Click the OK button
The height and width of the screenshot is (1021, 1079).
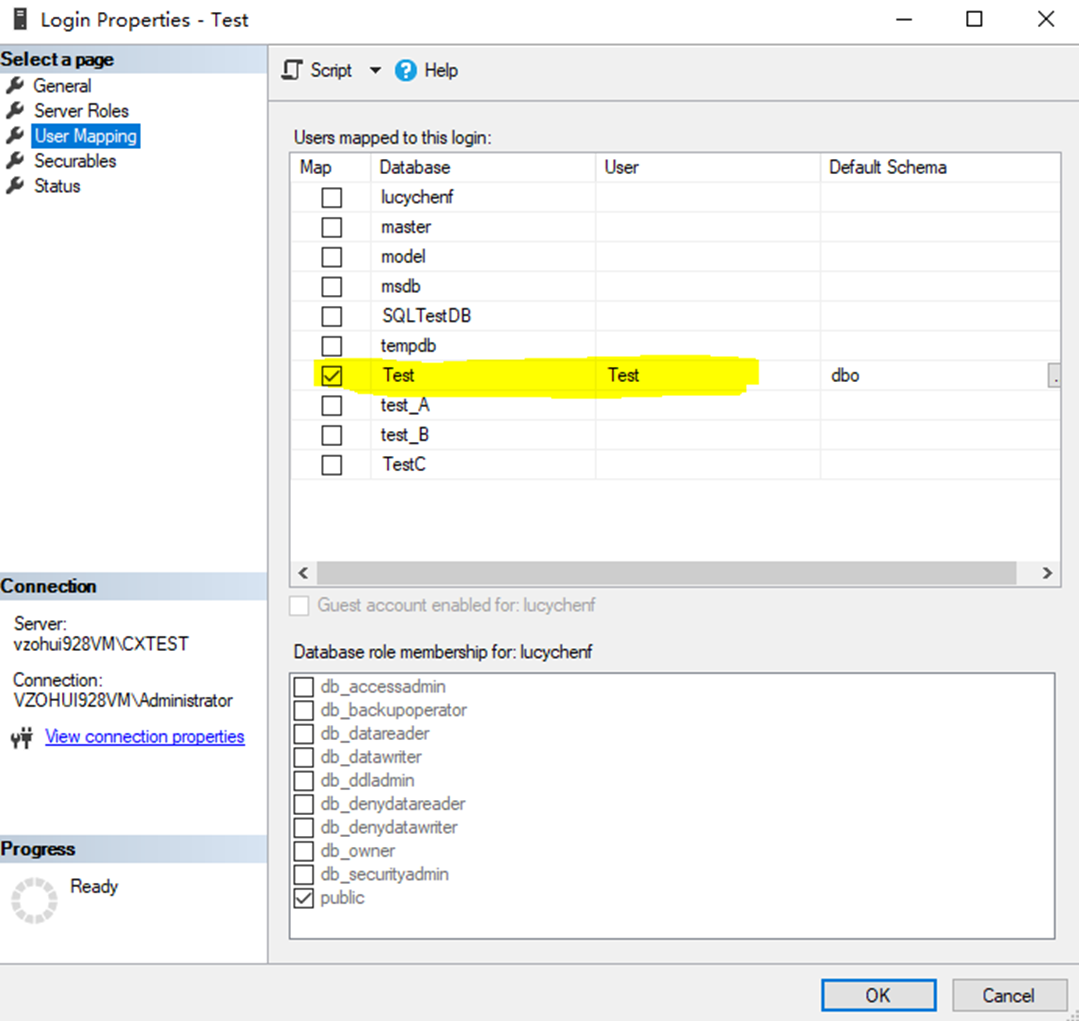(878, 996)
